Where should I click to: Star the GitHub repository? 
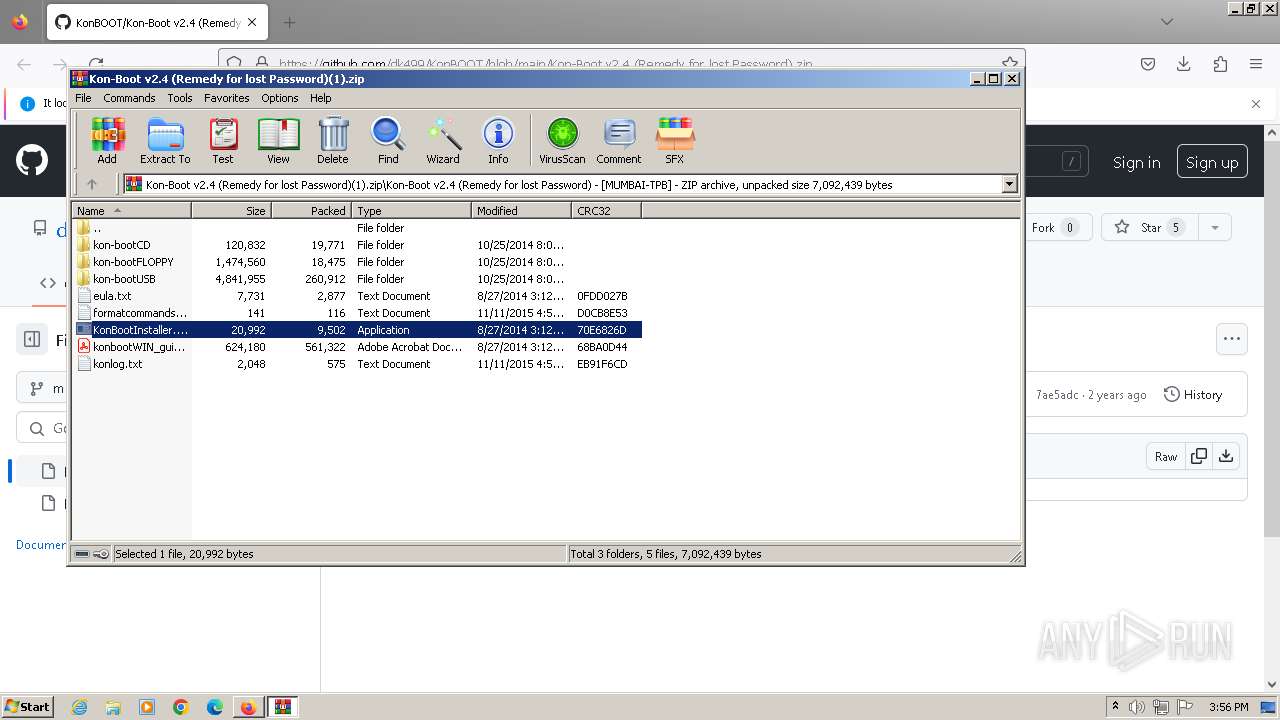(x=1150, y=227)
